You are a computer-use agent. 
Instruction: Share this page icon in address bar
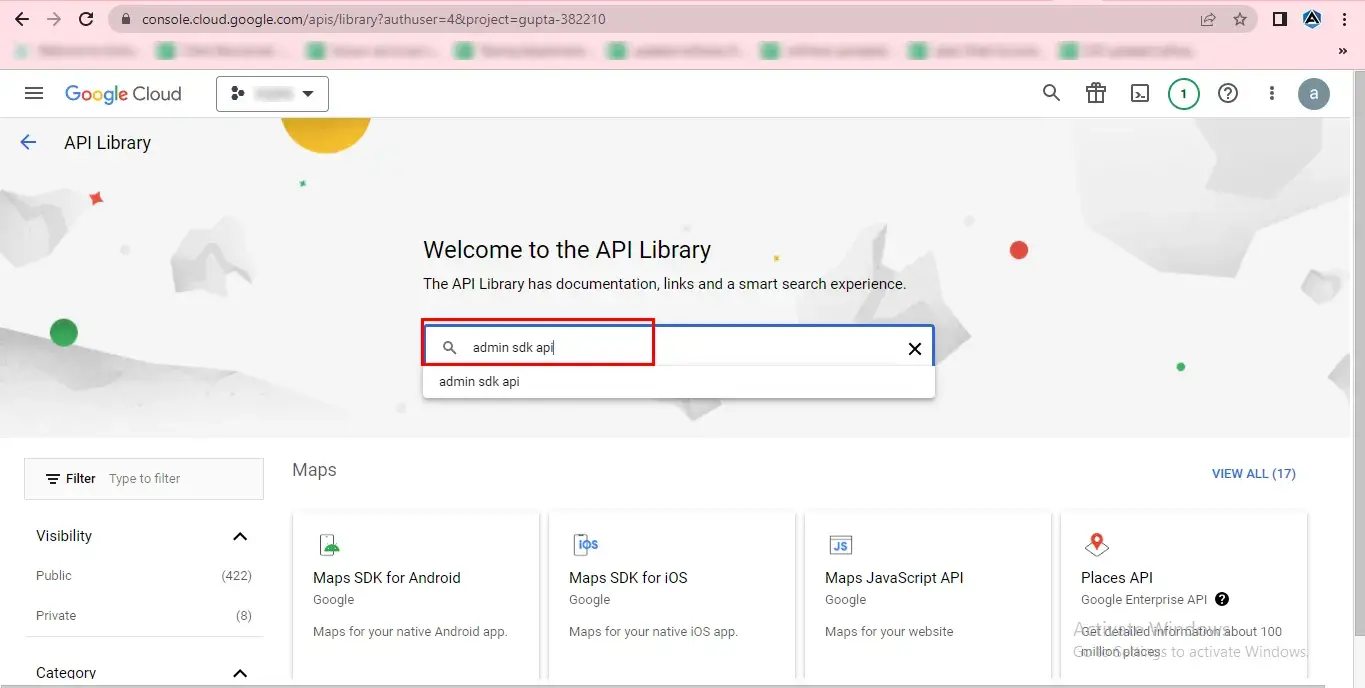(x=1208, y=19)
